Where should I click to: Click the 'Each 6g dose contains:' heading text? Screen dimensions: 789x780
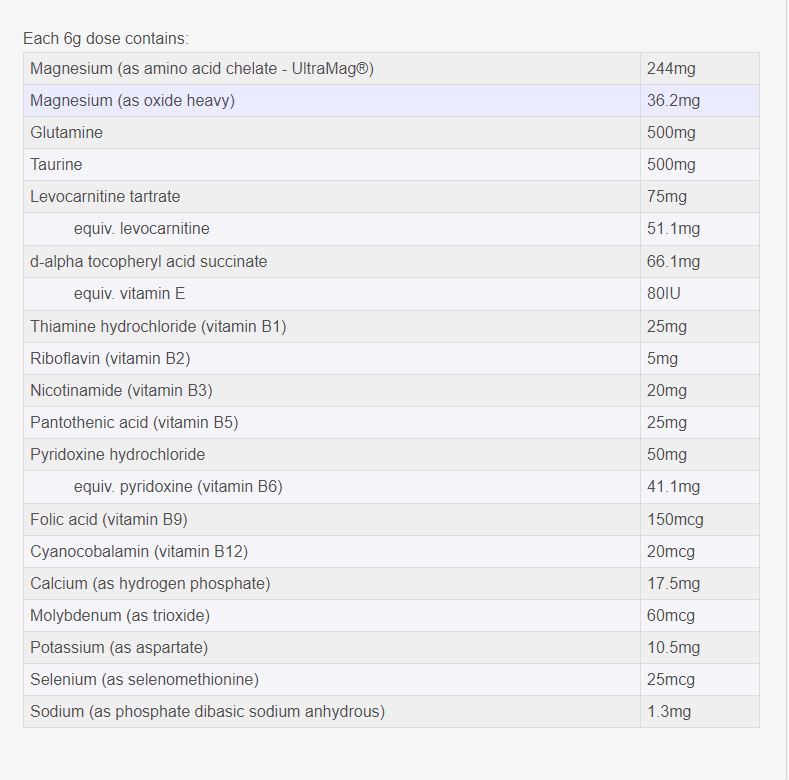(106, 39)
